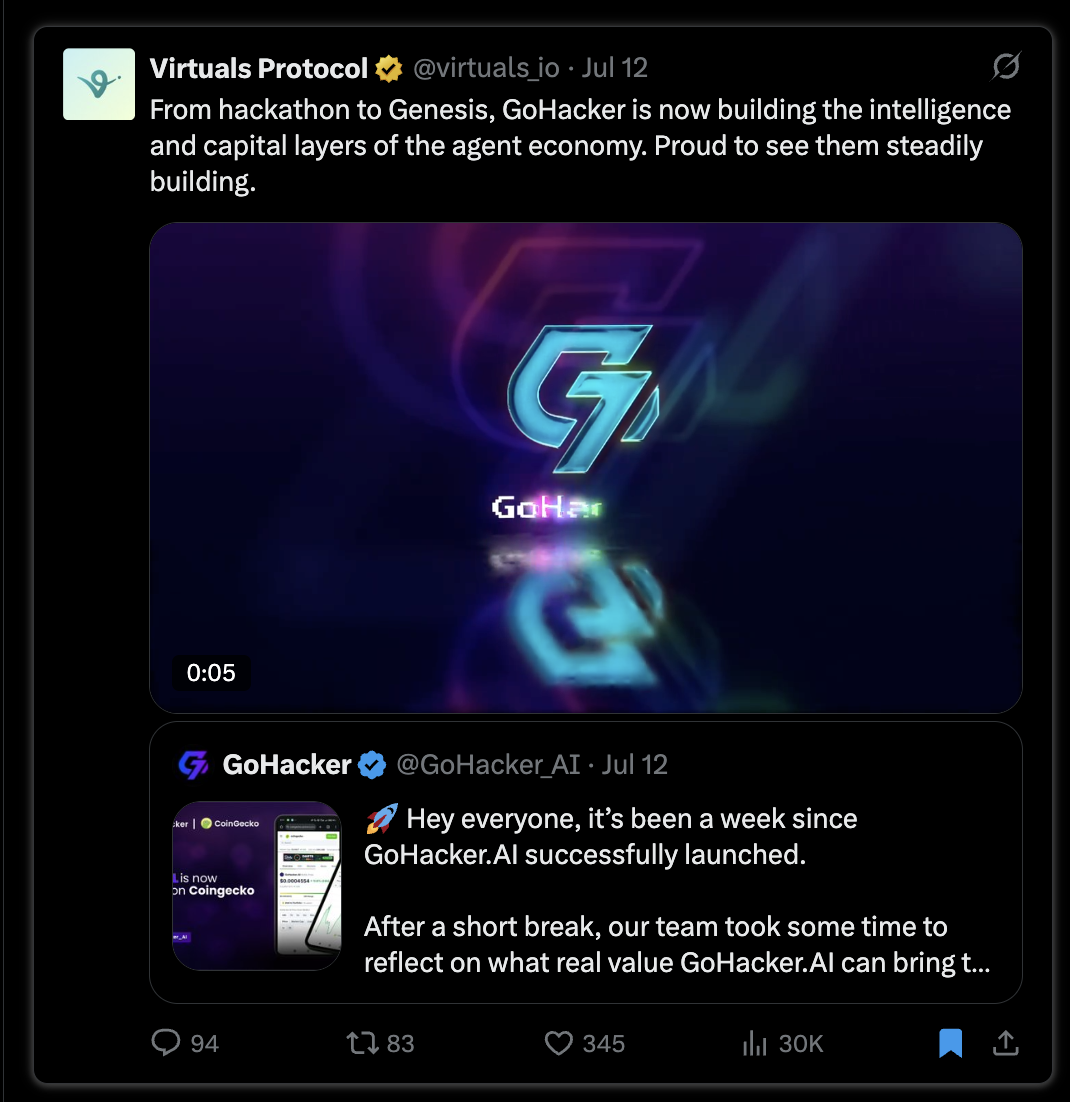Click the GoHacker logo avatar in quoted tweet
This screenshot has width=1070, height=1102.
193,765
